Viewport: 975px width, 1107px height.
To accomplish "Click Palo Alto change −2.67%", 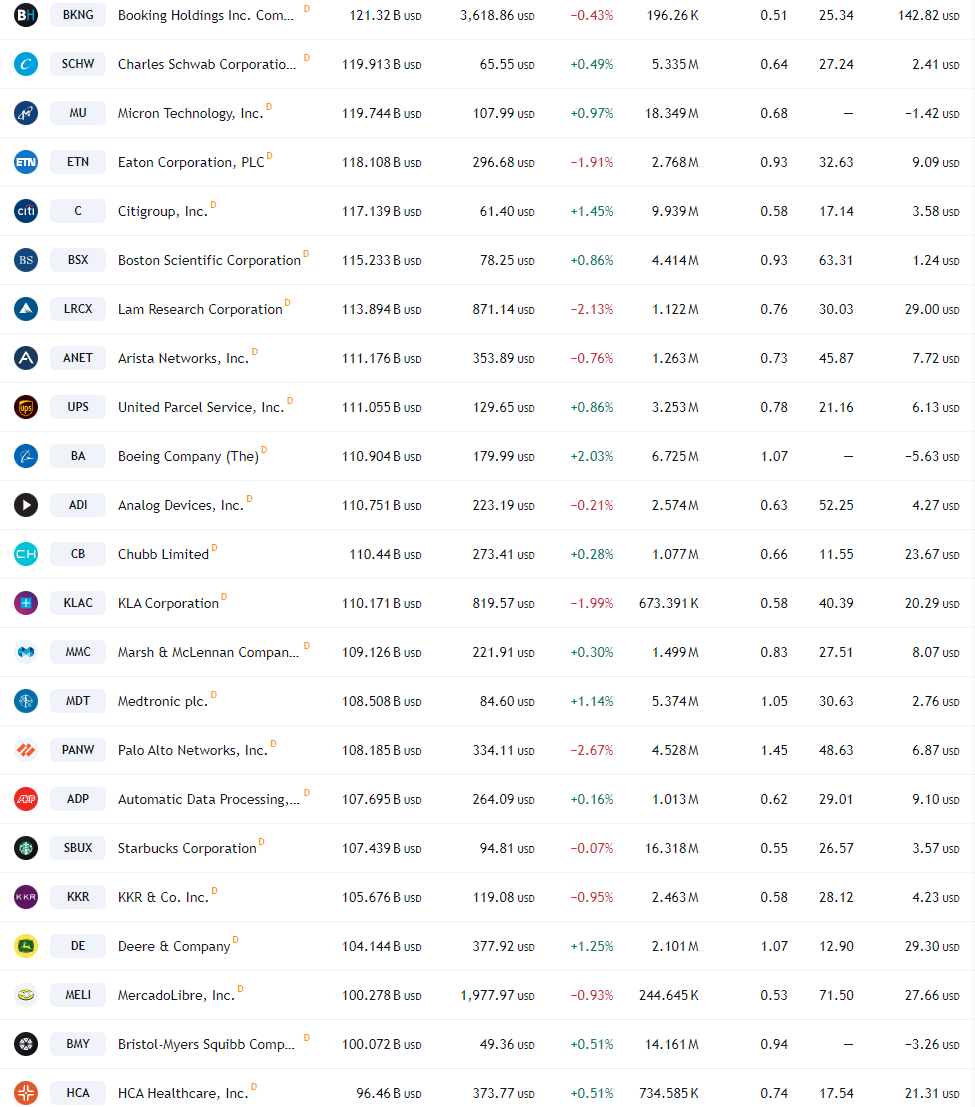I will pos(592,750).
